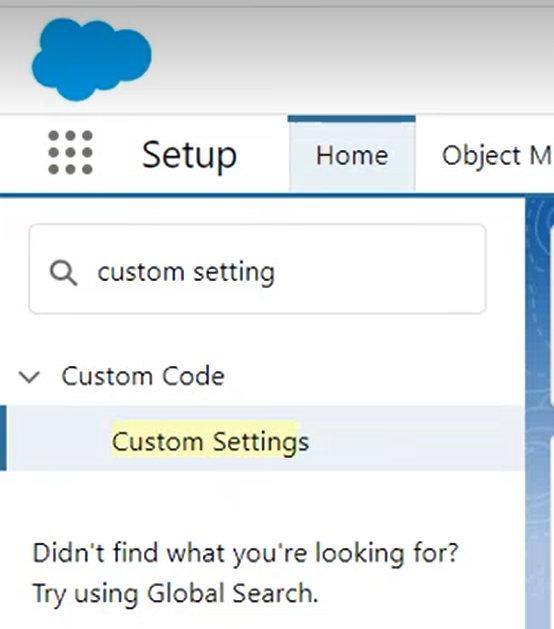Image resolution: width=554 pixels, height=629 pixels.
Task: Open the Object Manager tab
Action: coord(497,155)
